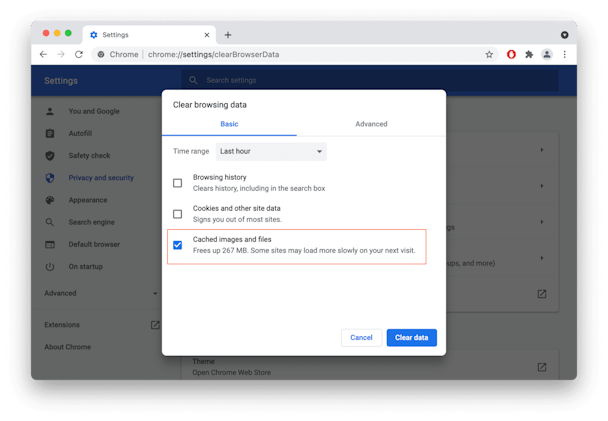Click the On startup power icon
608x421 pixels.
click(x=50, y=267)
